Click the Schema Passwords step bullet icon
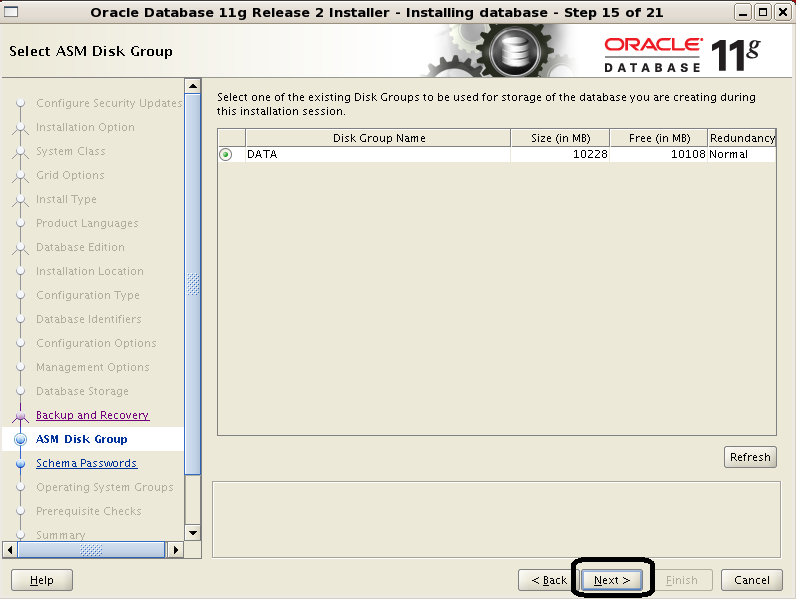The height and width of the screenshot is (599, 796). click(x=19, y=463)
